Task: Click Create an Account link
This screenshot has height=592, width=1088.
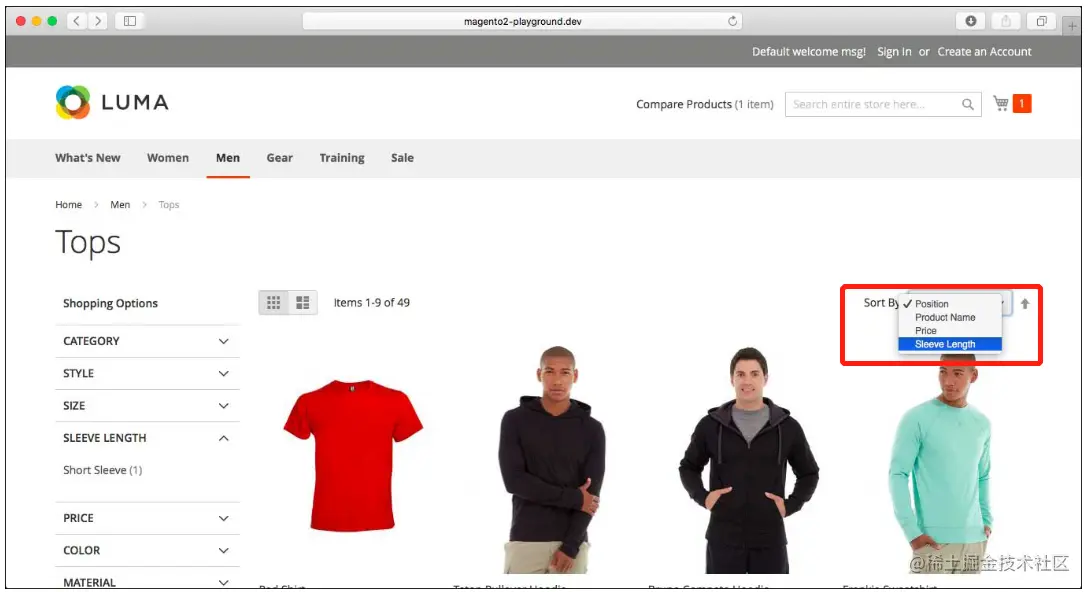Action: [x=985, y=51]
